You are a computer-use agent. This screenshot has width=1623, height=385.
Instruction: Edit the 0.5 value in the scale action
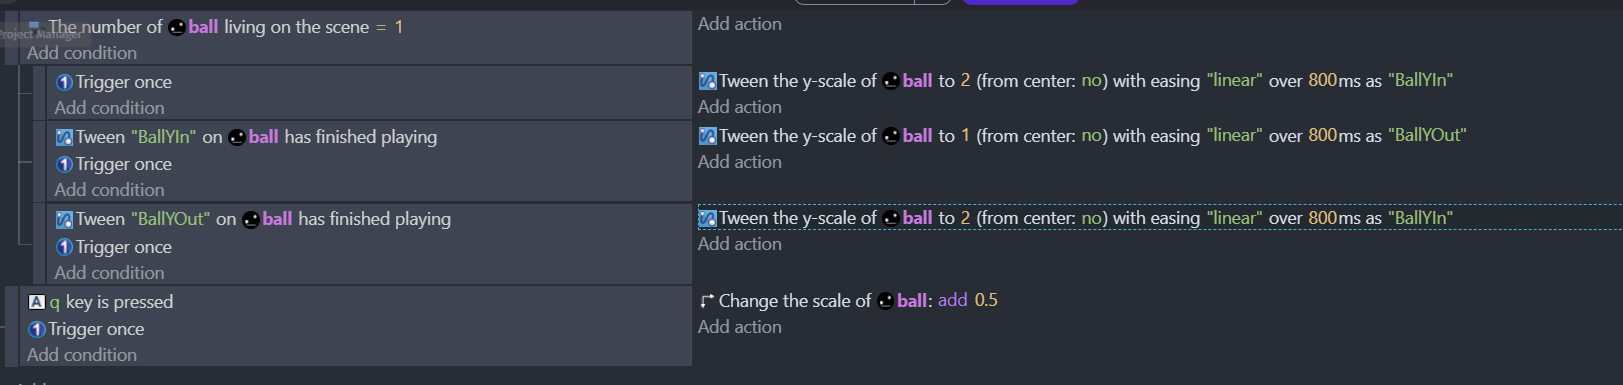[x=986, y=300]
